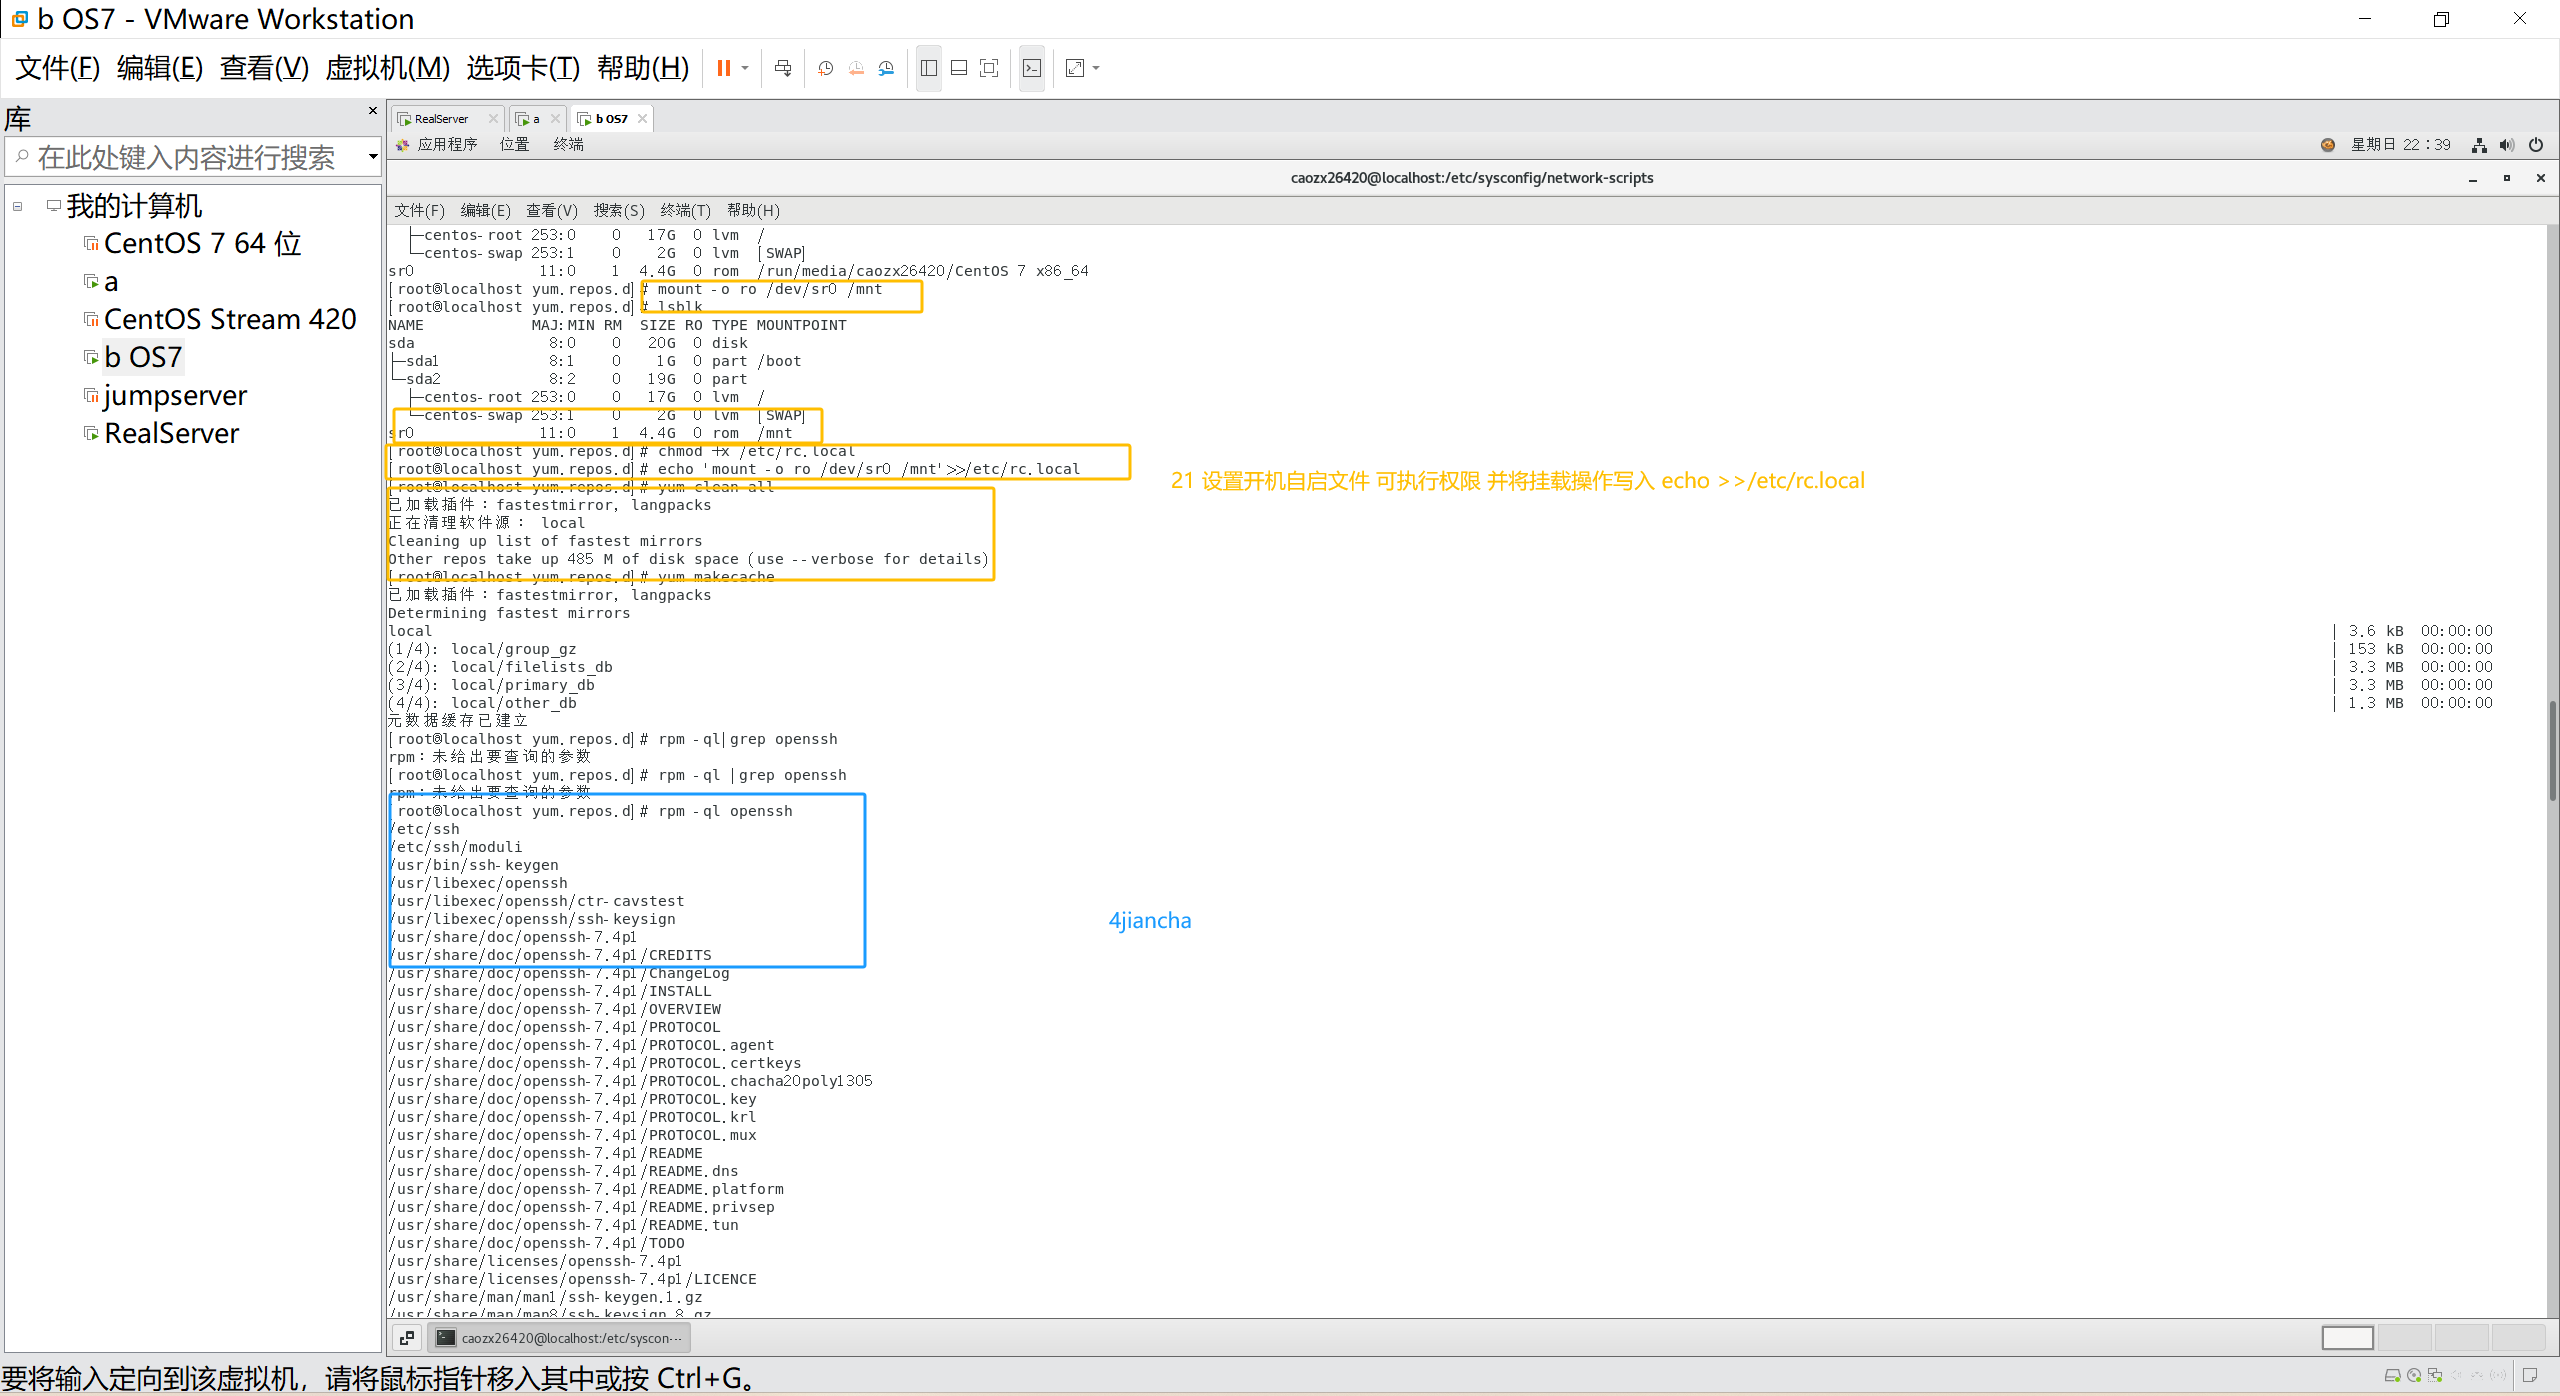Click the terminal vertical scrollbar thumb
The width and height of the screenshot is (2560, 1396).
click(x=2552, y=750)
